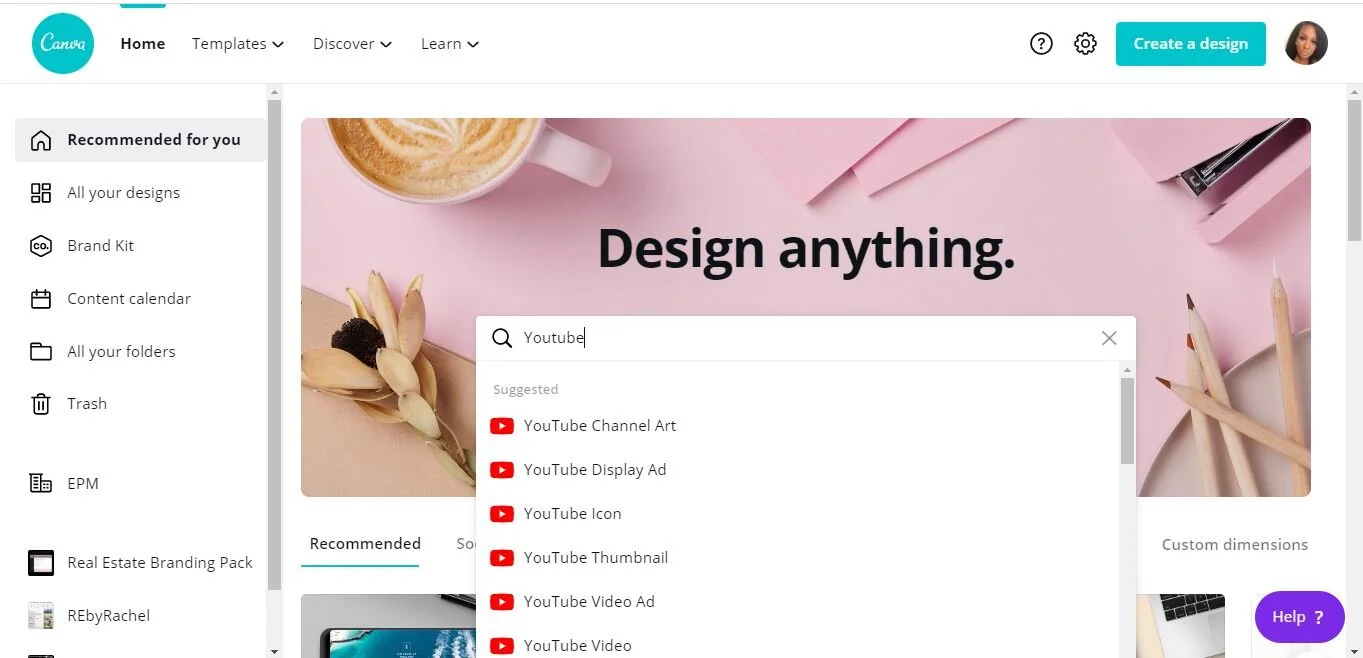Click the Real Estate Branding Pack thumbnail icon
This screenshot has height=658, width=1363.
pyautogui.click(x=41, y=563)
